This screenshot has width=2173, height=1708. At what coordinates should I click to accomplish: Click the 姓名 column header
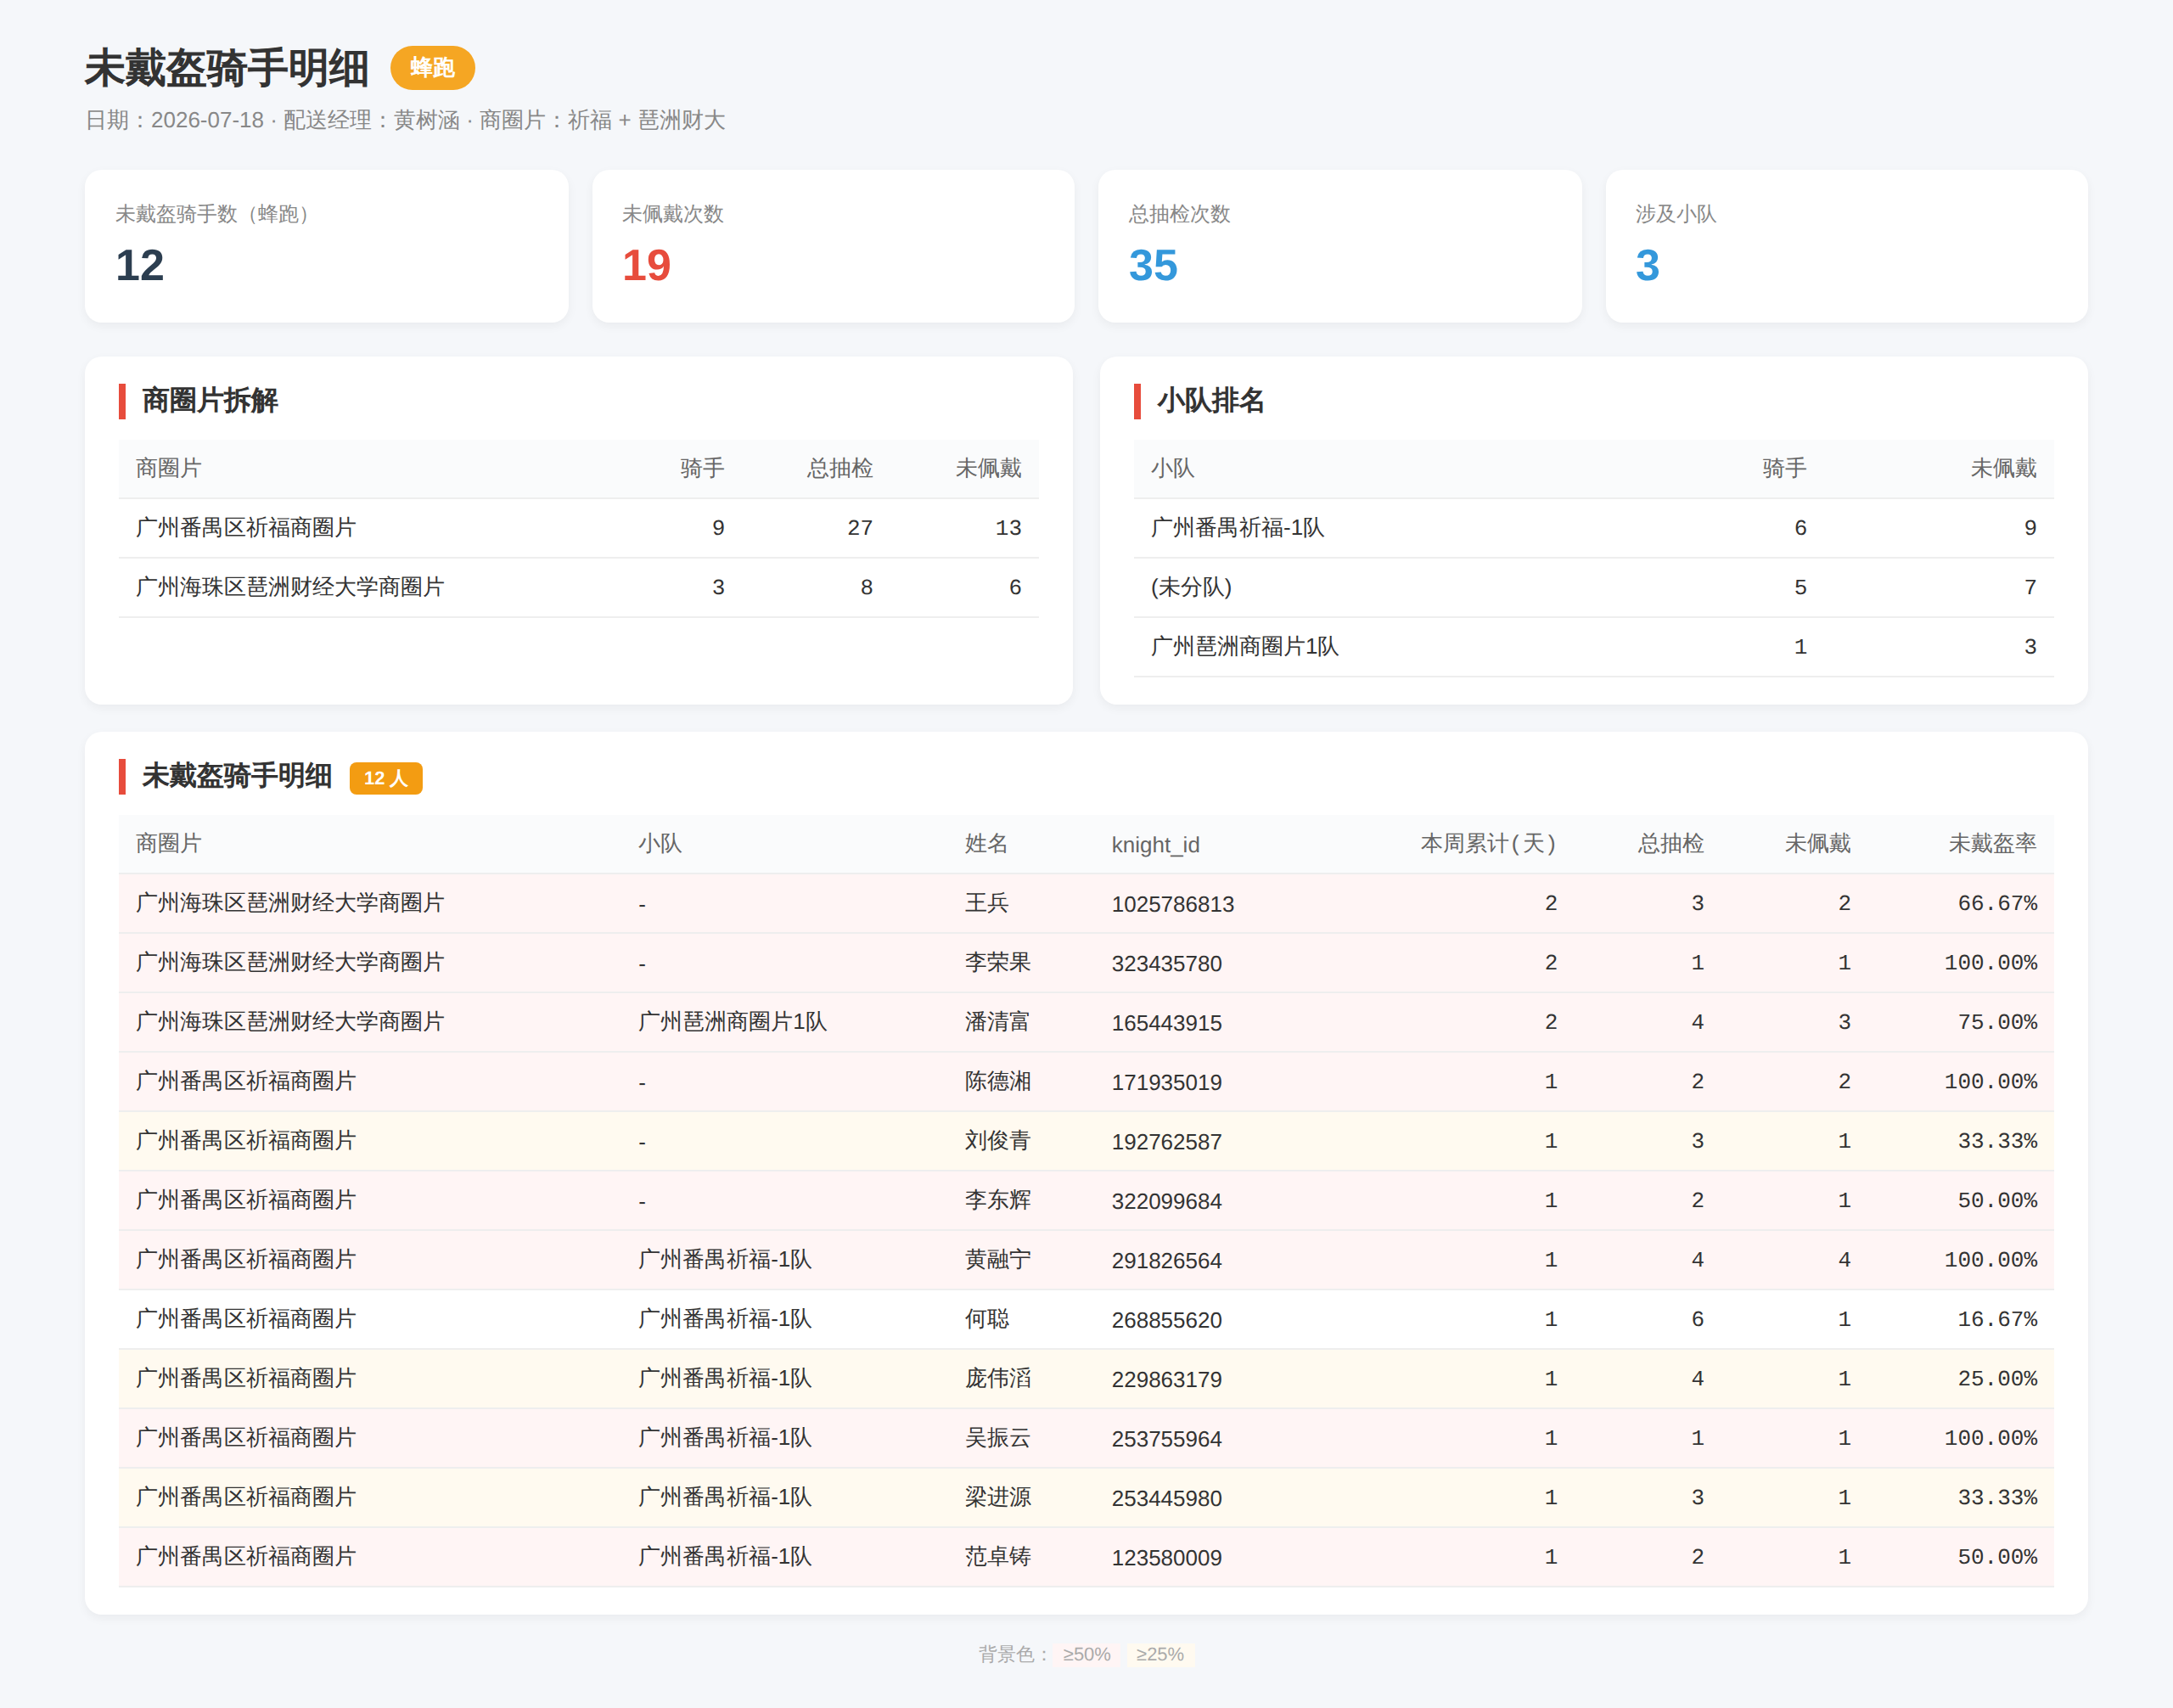[x=986, y=844]
